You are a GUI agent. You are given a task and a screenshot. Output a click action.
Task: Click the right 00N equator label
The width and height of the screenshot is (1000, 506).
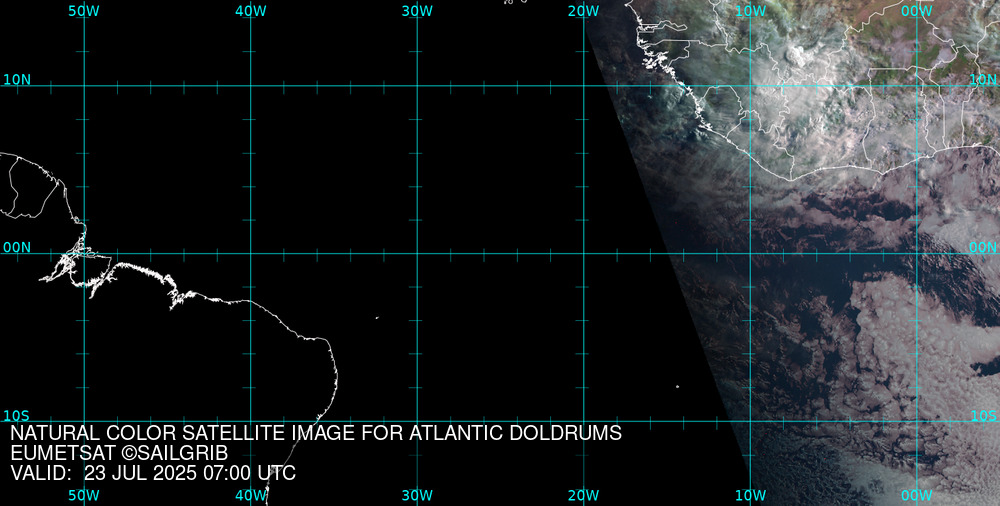pyautogui.click(x=983, y=248)
